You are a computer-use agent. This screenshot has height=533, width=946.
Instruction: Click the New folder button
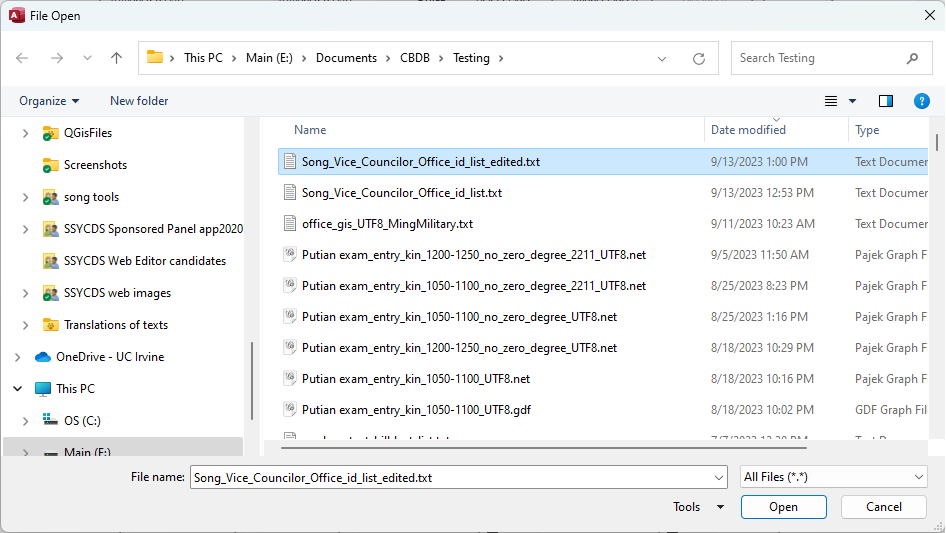tap(139, 101)
